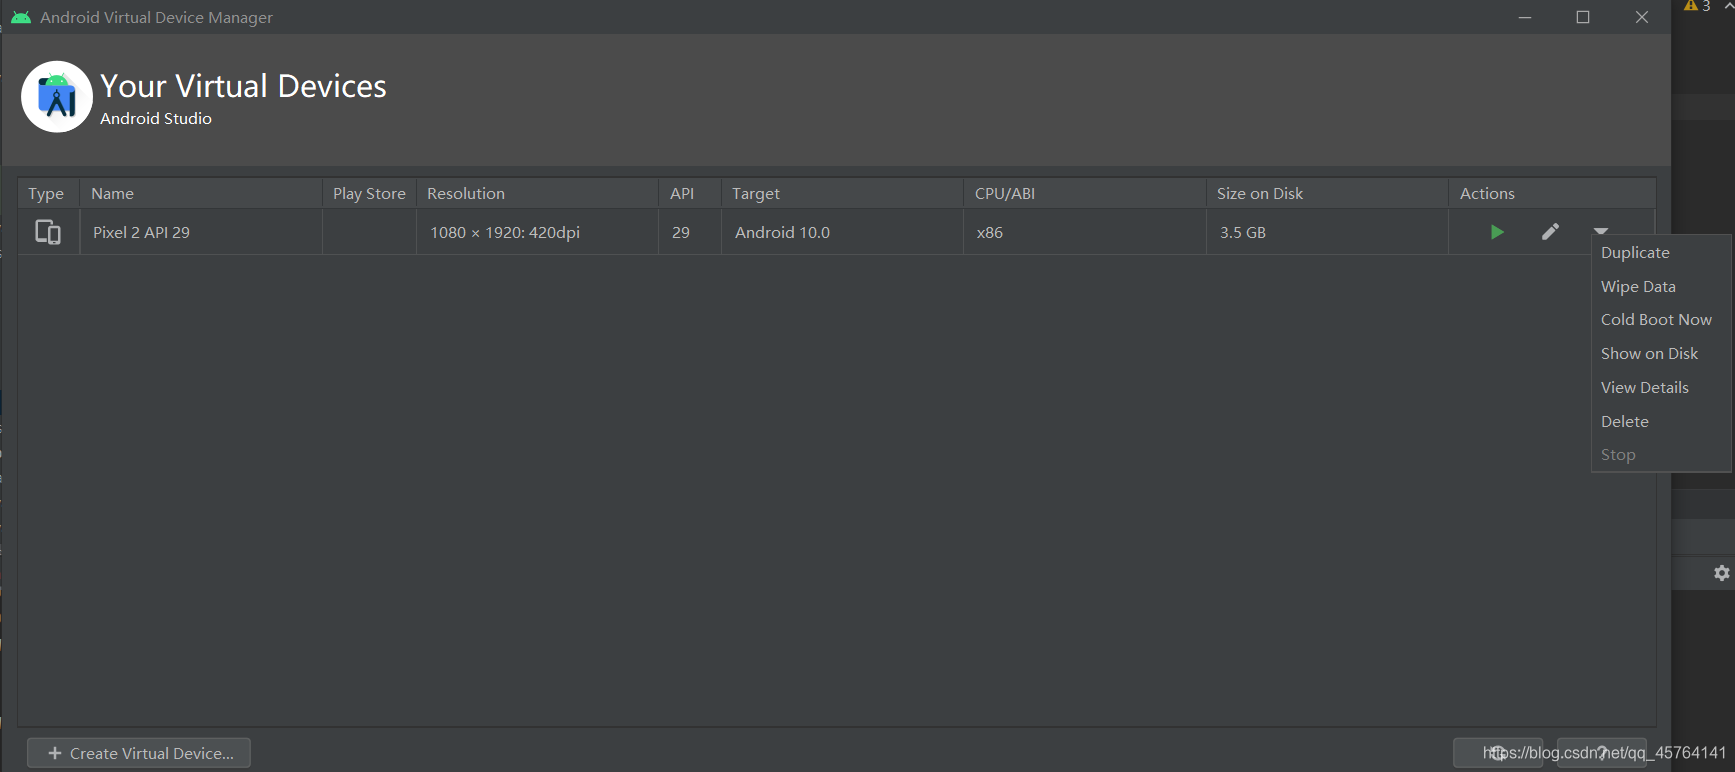Select Duplicate from the context menu
The image size is (1735, 772).
point(1635,253)
